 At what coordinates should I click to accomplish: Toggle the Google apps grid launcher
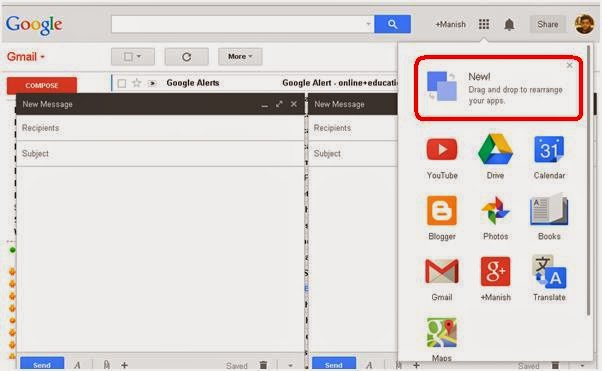tap(484, 24)
